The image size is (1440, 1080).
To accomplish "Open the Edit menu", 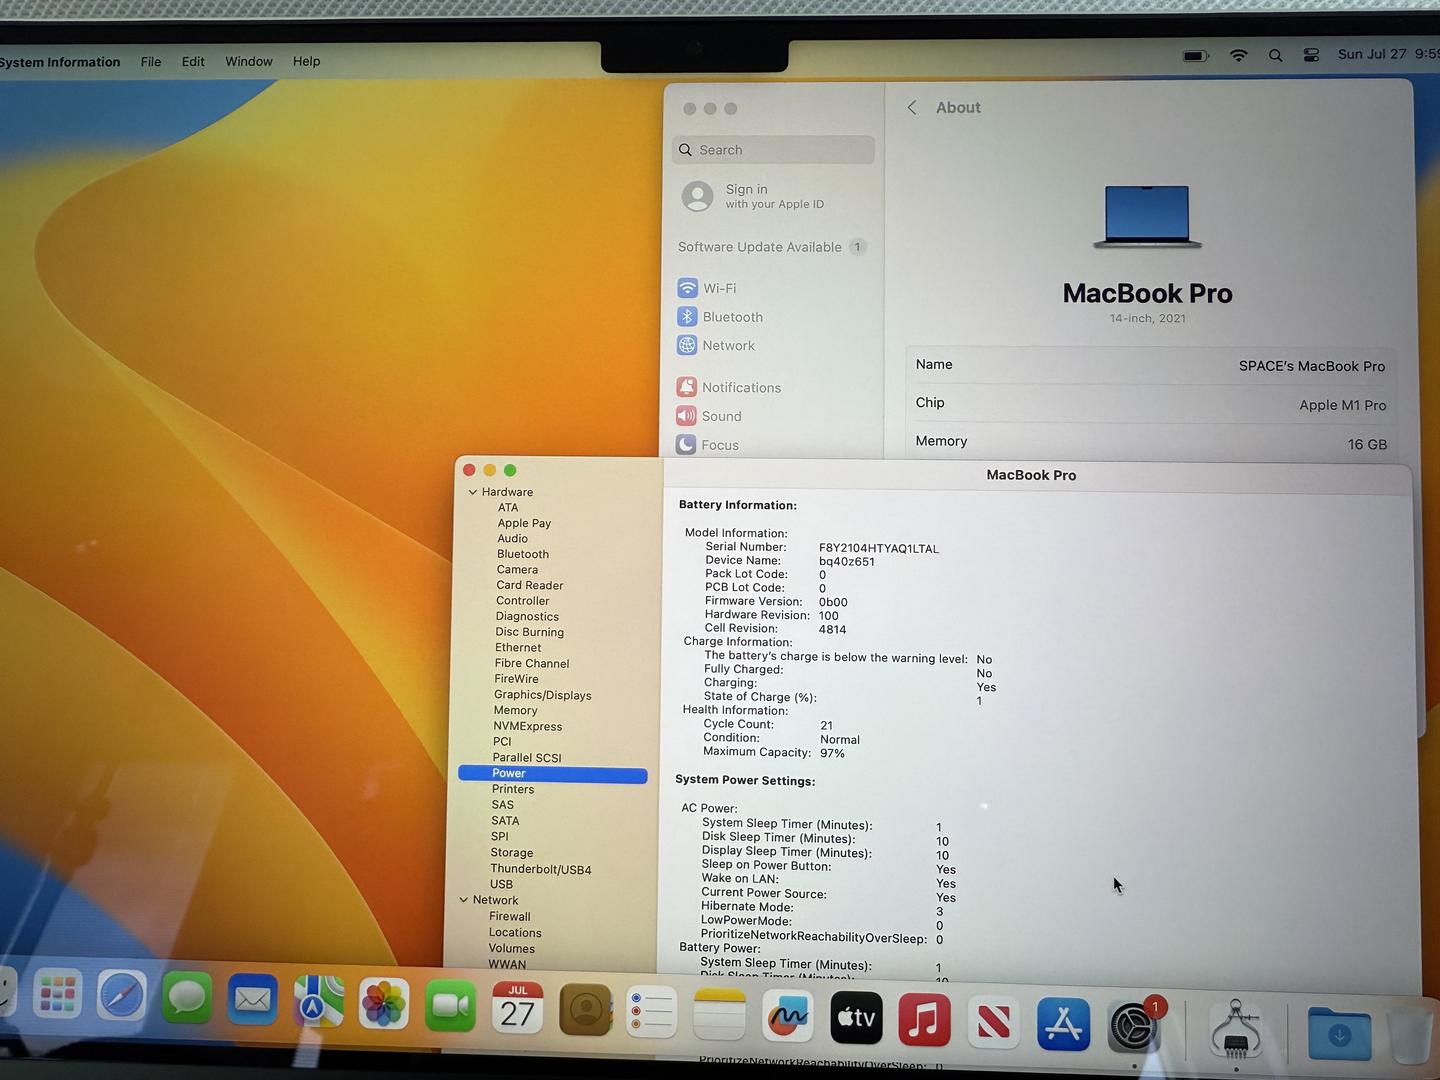I will [x=193, y=61].
